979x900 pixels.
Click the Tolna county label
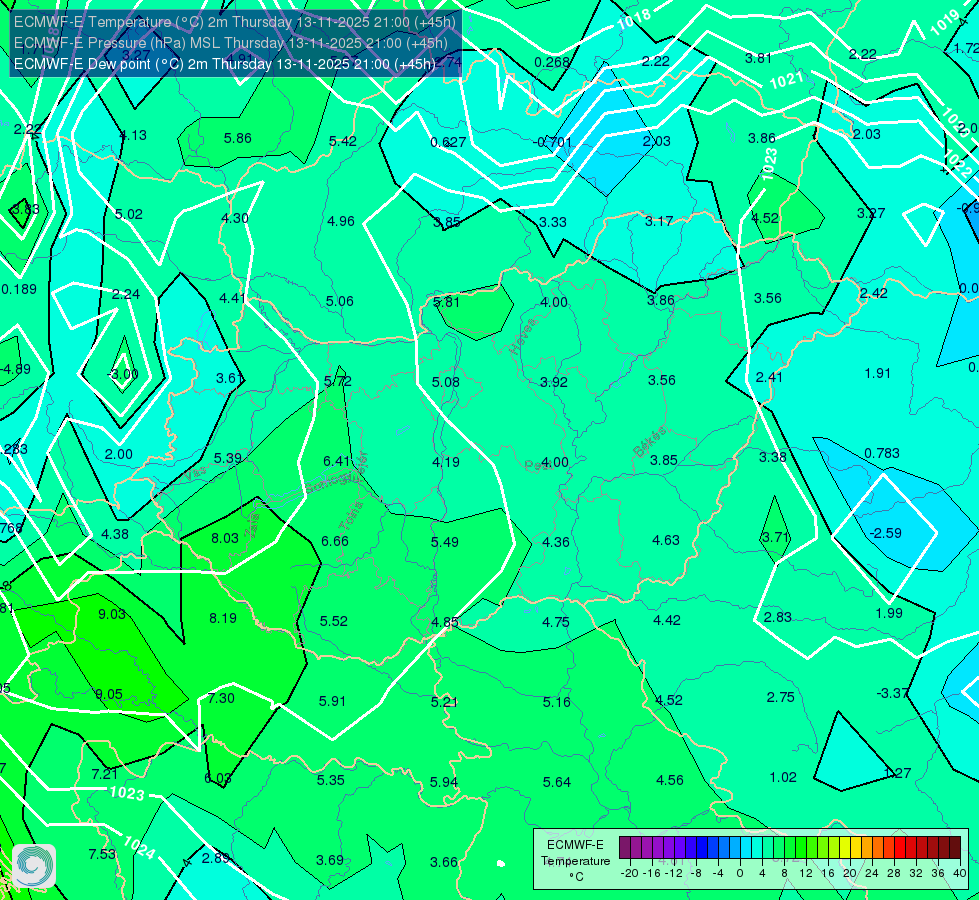tap(352, 516)
